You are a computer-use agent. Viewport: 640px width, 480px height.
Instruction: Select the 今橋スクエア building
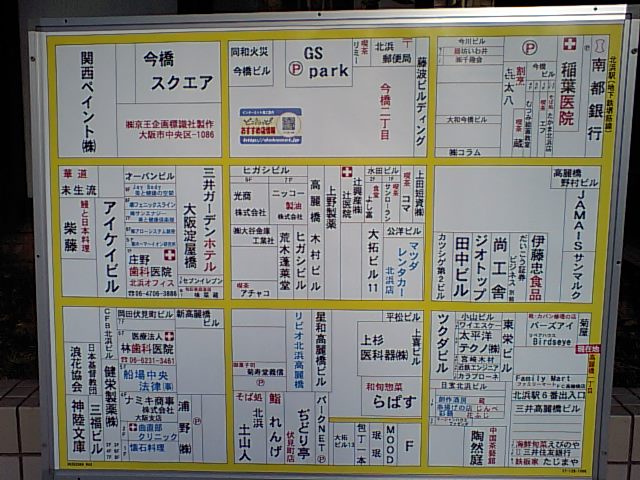click(x=178, y=71)
